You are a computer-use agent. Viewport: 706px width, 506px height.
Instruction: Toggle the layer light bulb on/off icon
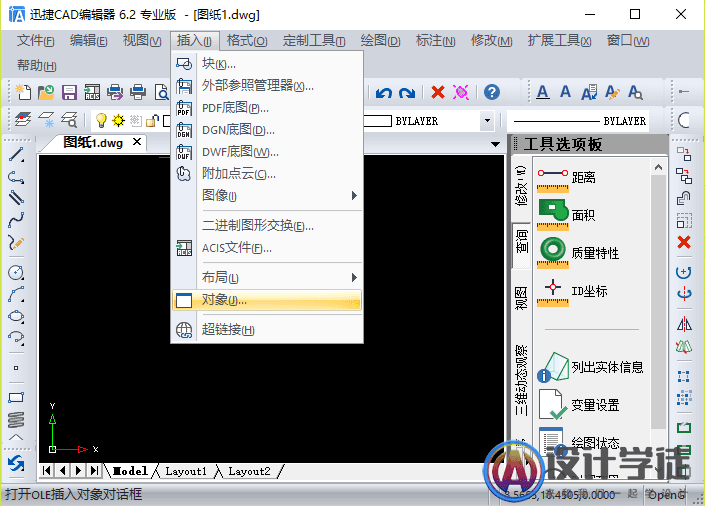point(101,120)
